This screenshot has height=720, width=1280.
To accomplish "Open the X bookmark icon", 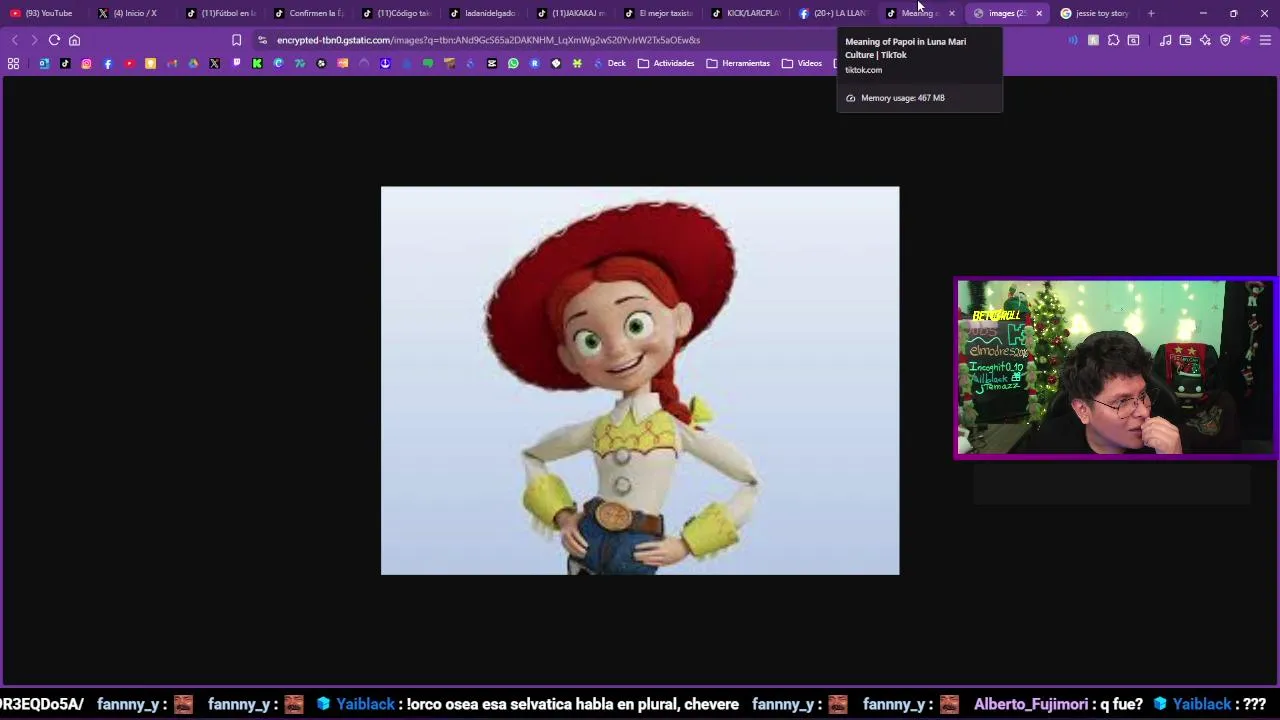I will (x=214, y=63).
